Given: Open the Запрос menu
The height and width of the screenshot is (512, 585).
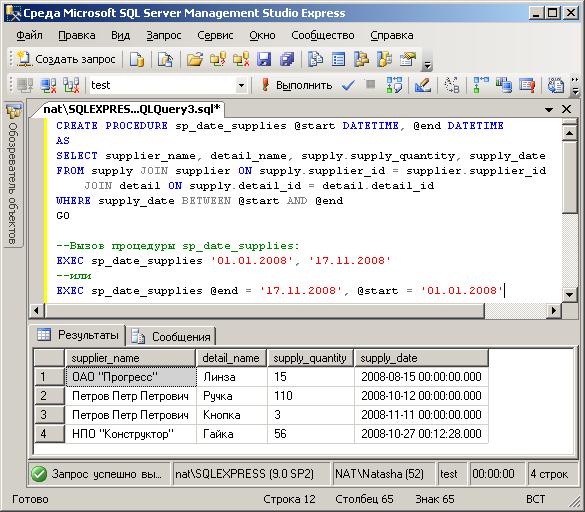Looking at the screenshot, I should pyautogui.click(x=163, y=35).
